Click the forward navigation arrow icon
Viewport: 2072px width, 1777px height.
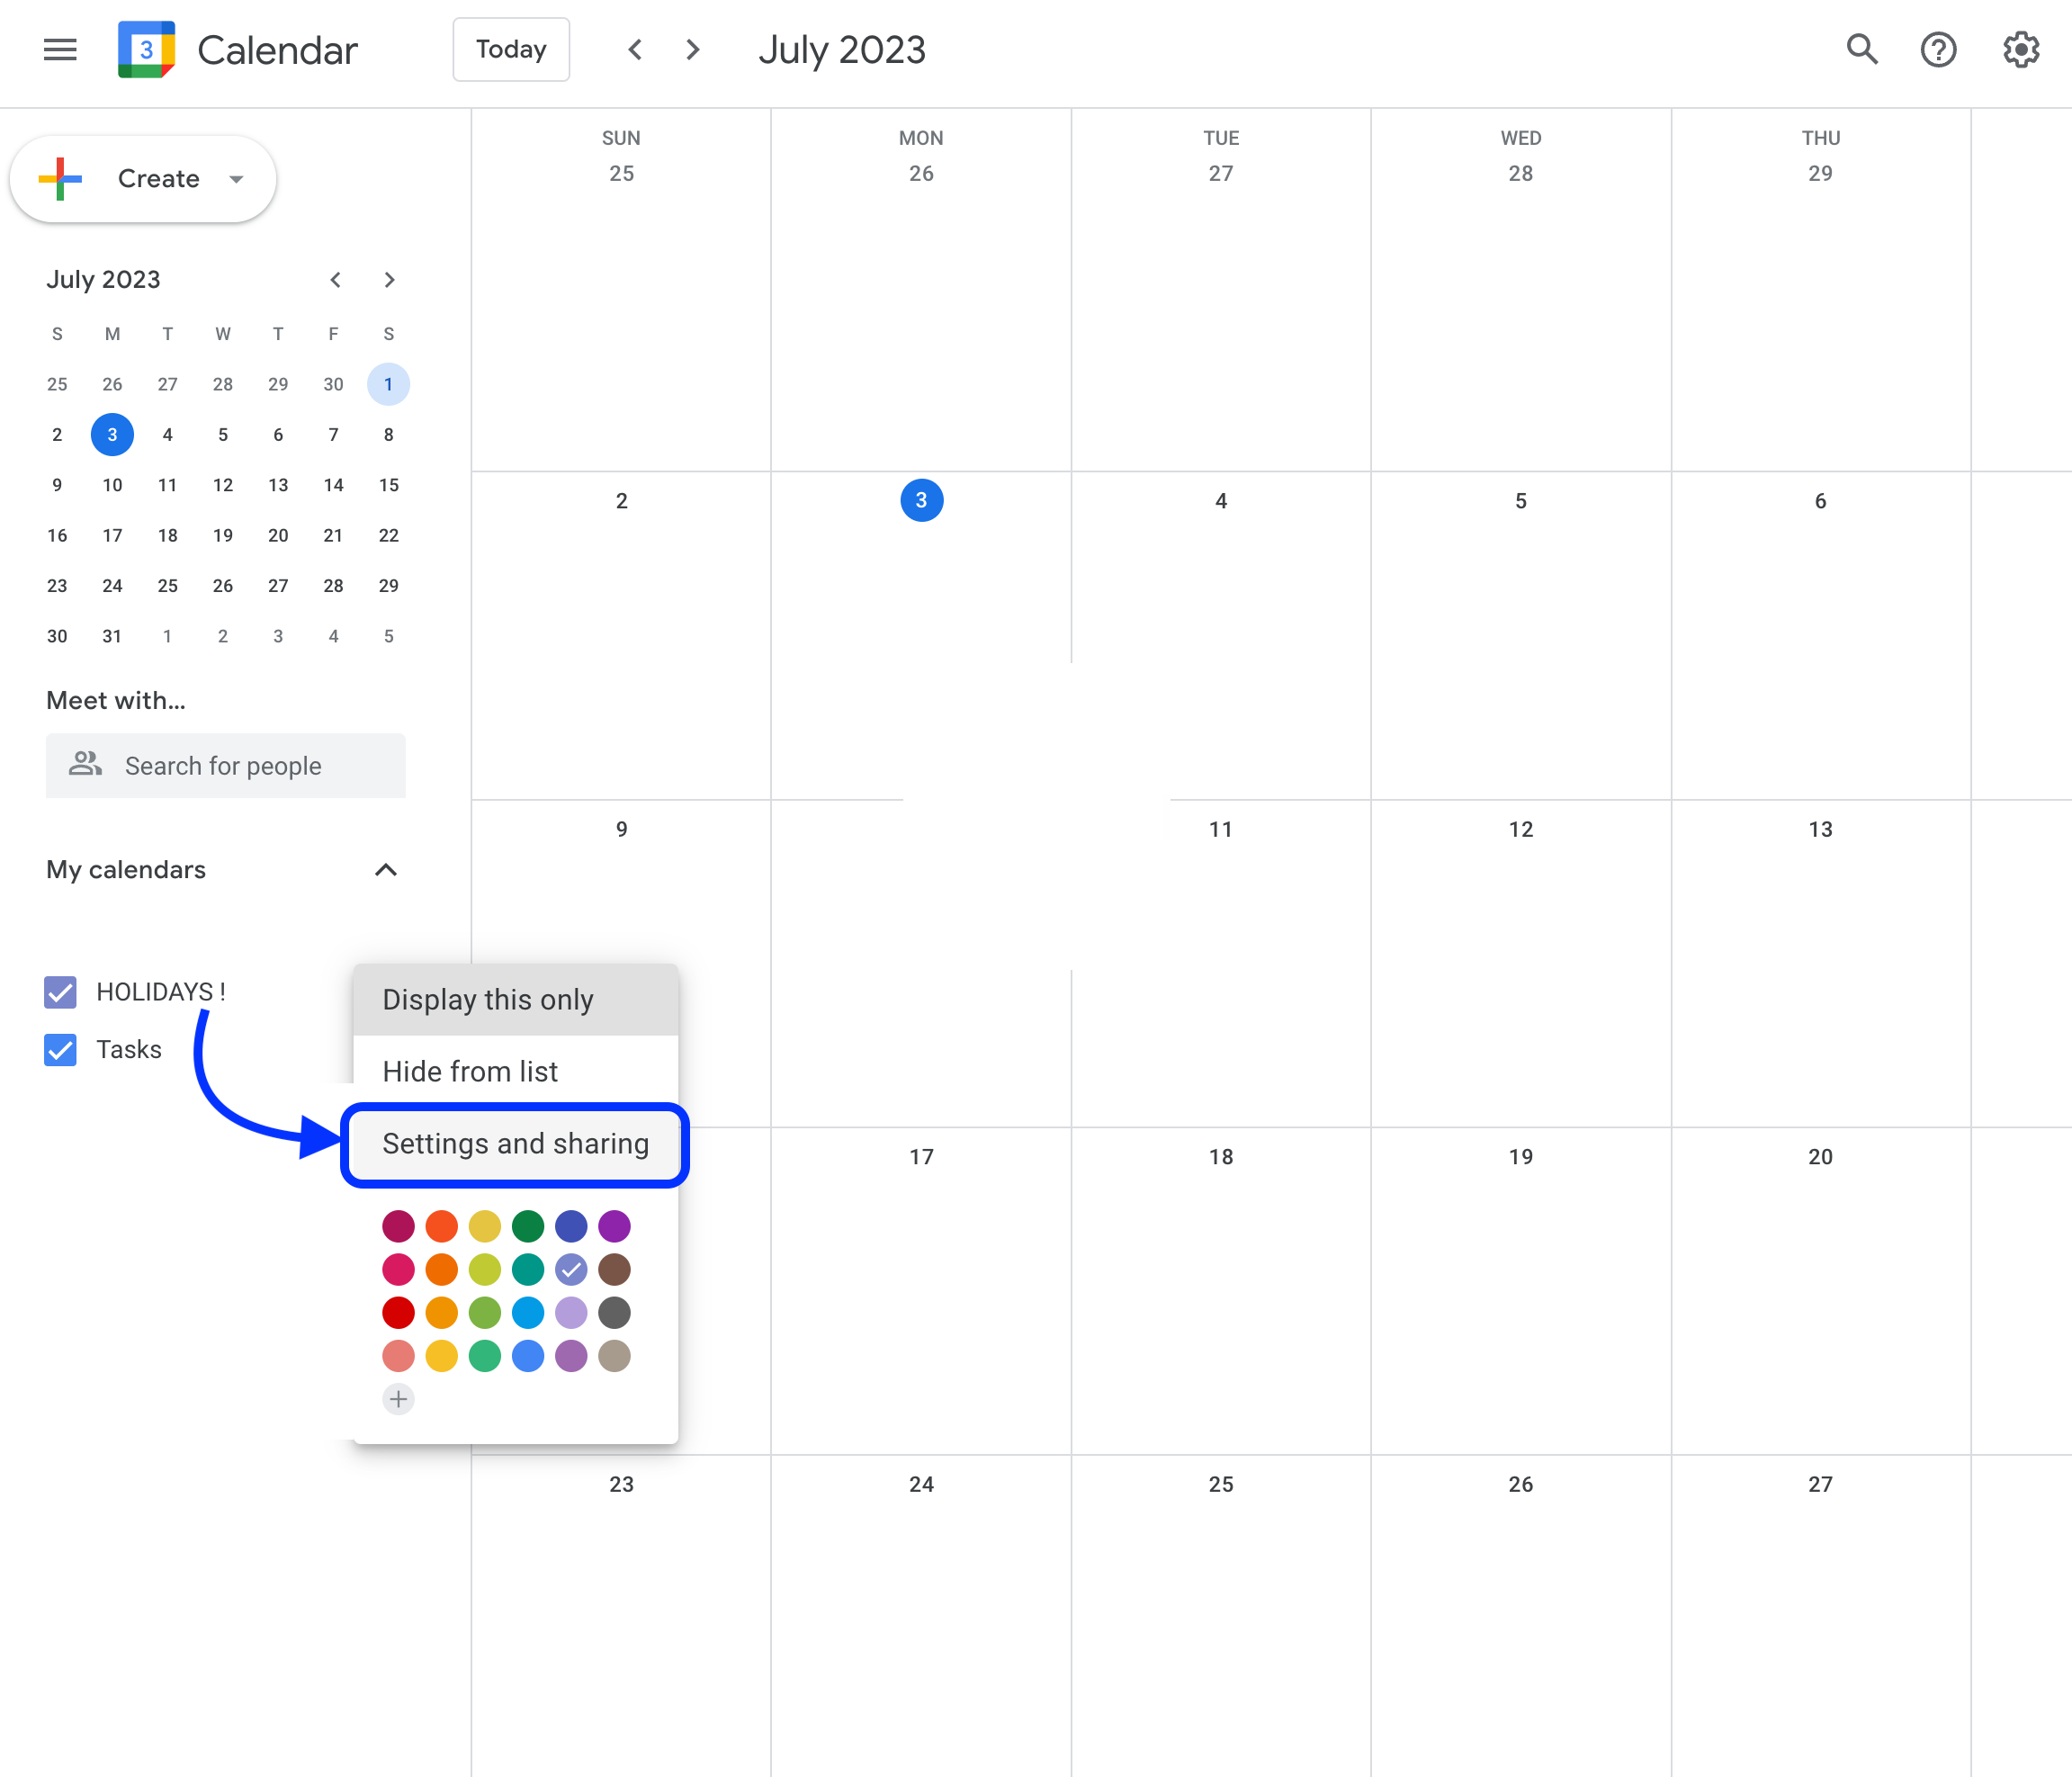tap(695, 49)
